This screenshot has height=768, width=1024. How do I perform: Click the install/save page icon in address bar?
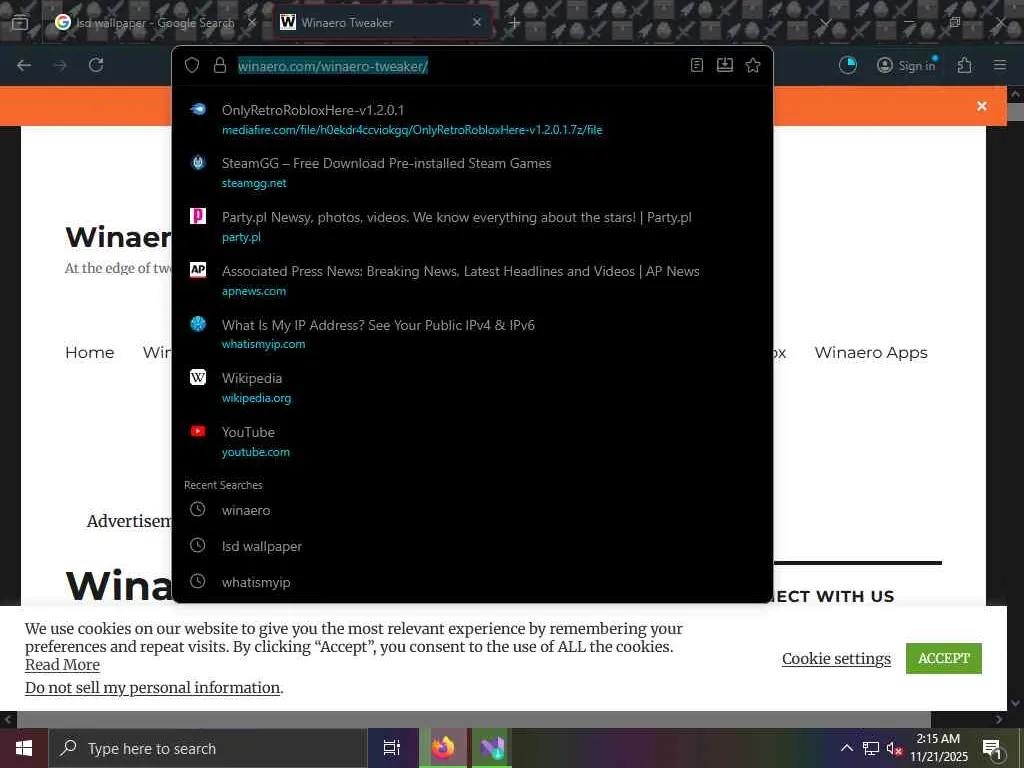point(725,65)
